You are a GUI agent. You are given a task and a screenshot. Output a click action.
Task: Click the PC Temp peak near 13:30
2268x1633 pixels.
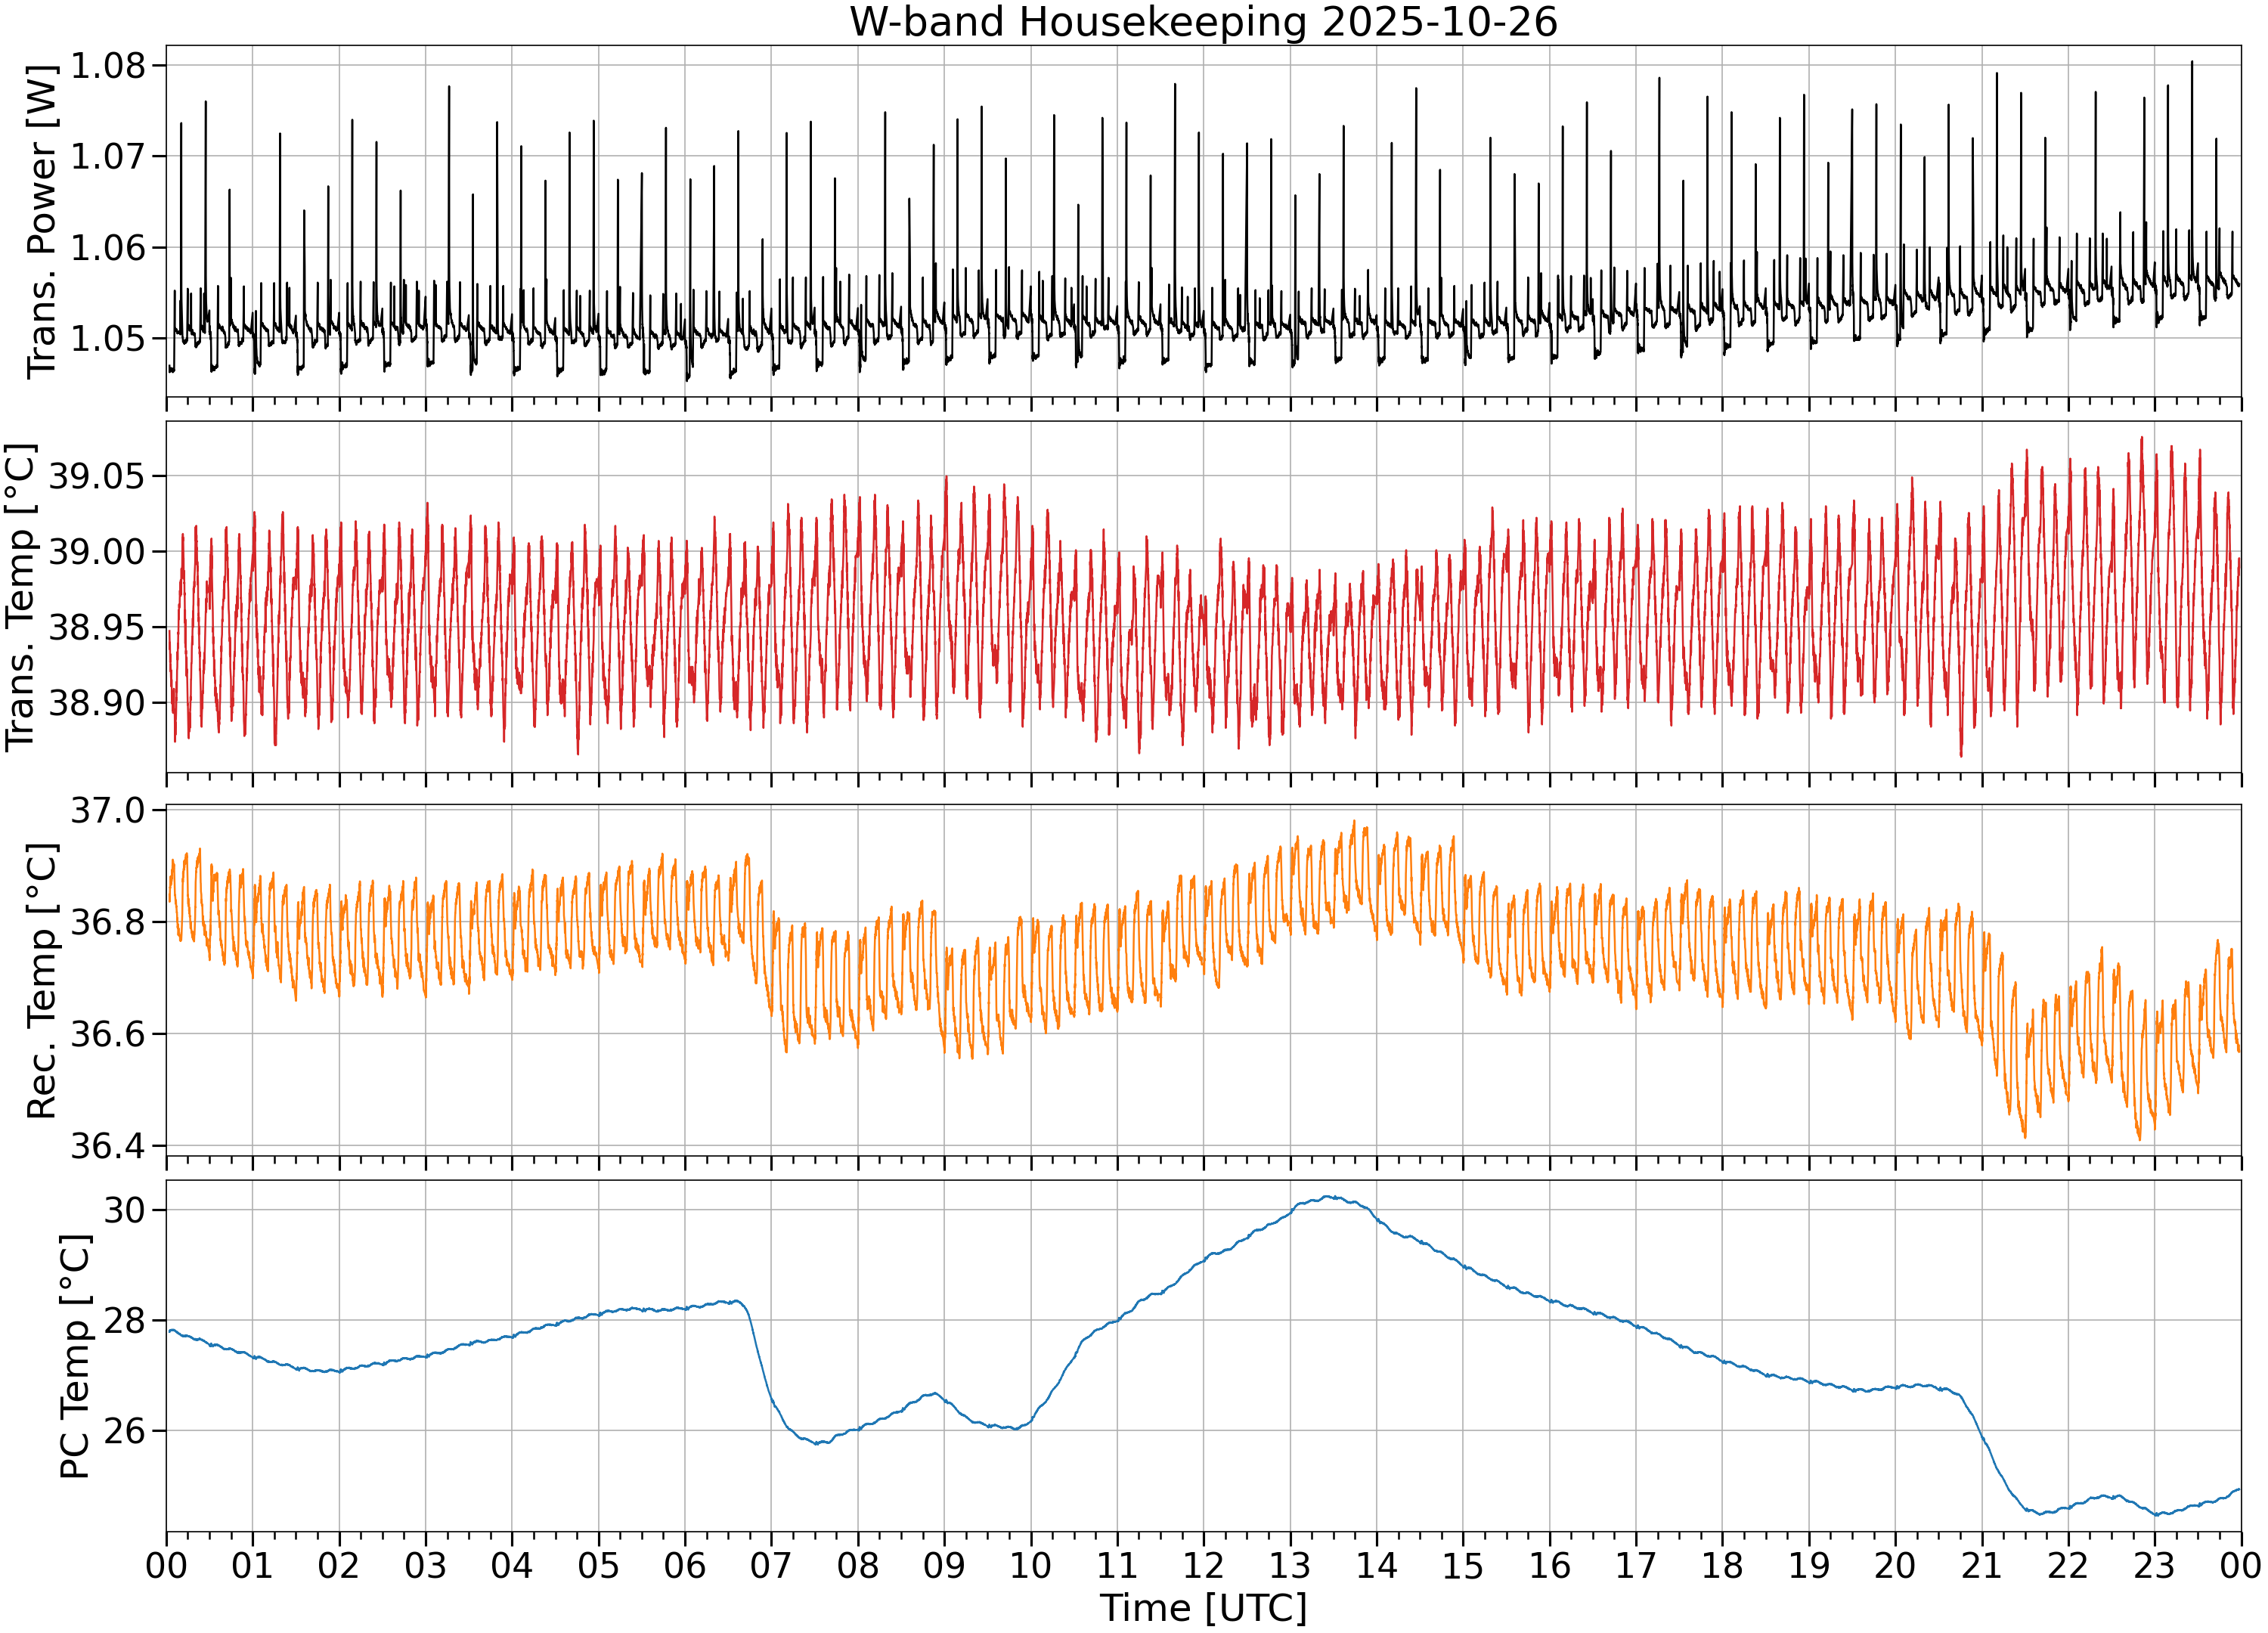[x=1328, y=1196]
